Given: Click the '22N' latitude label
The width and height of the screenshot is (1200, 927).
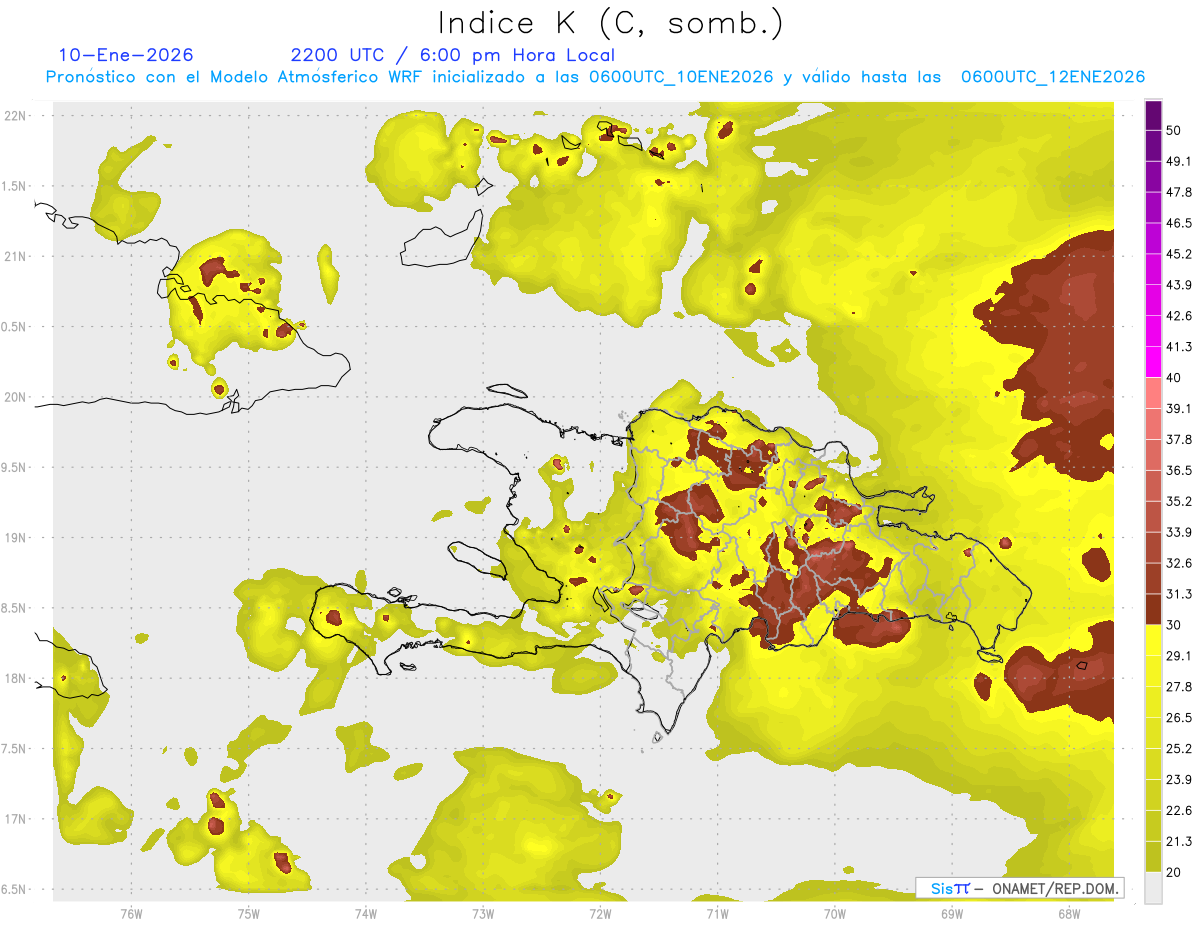Looking at the screenshot, I should [16, 115].
